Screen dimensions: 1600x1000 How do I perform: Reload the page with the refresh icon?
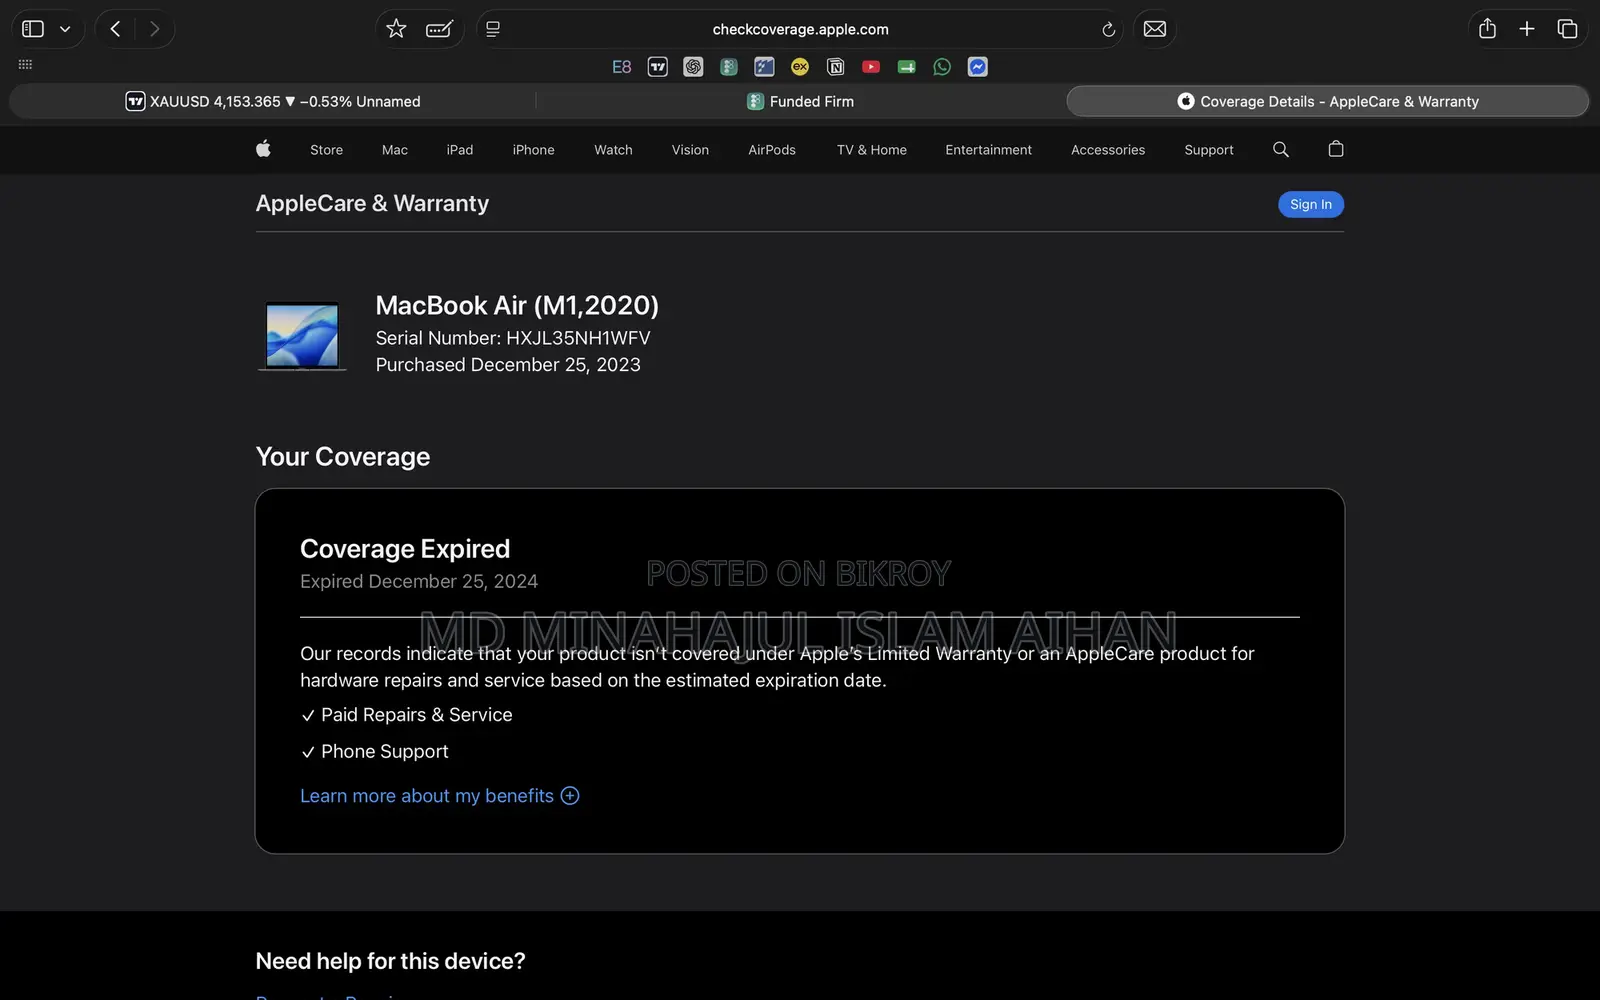[1108, 29]
